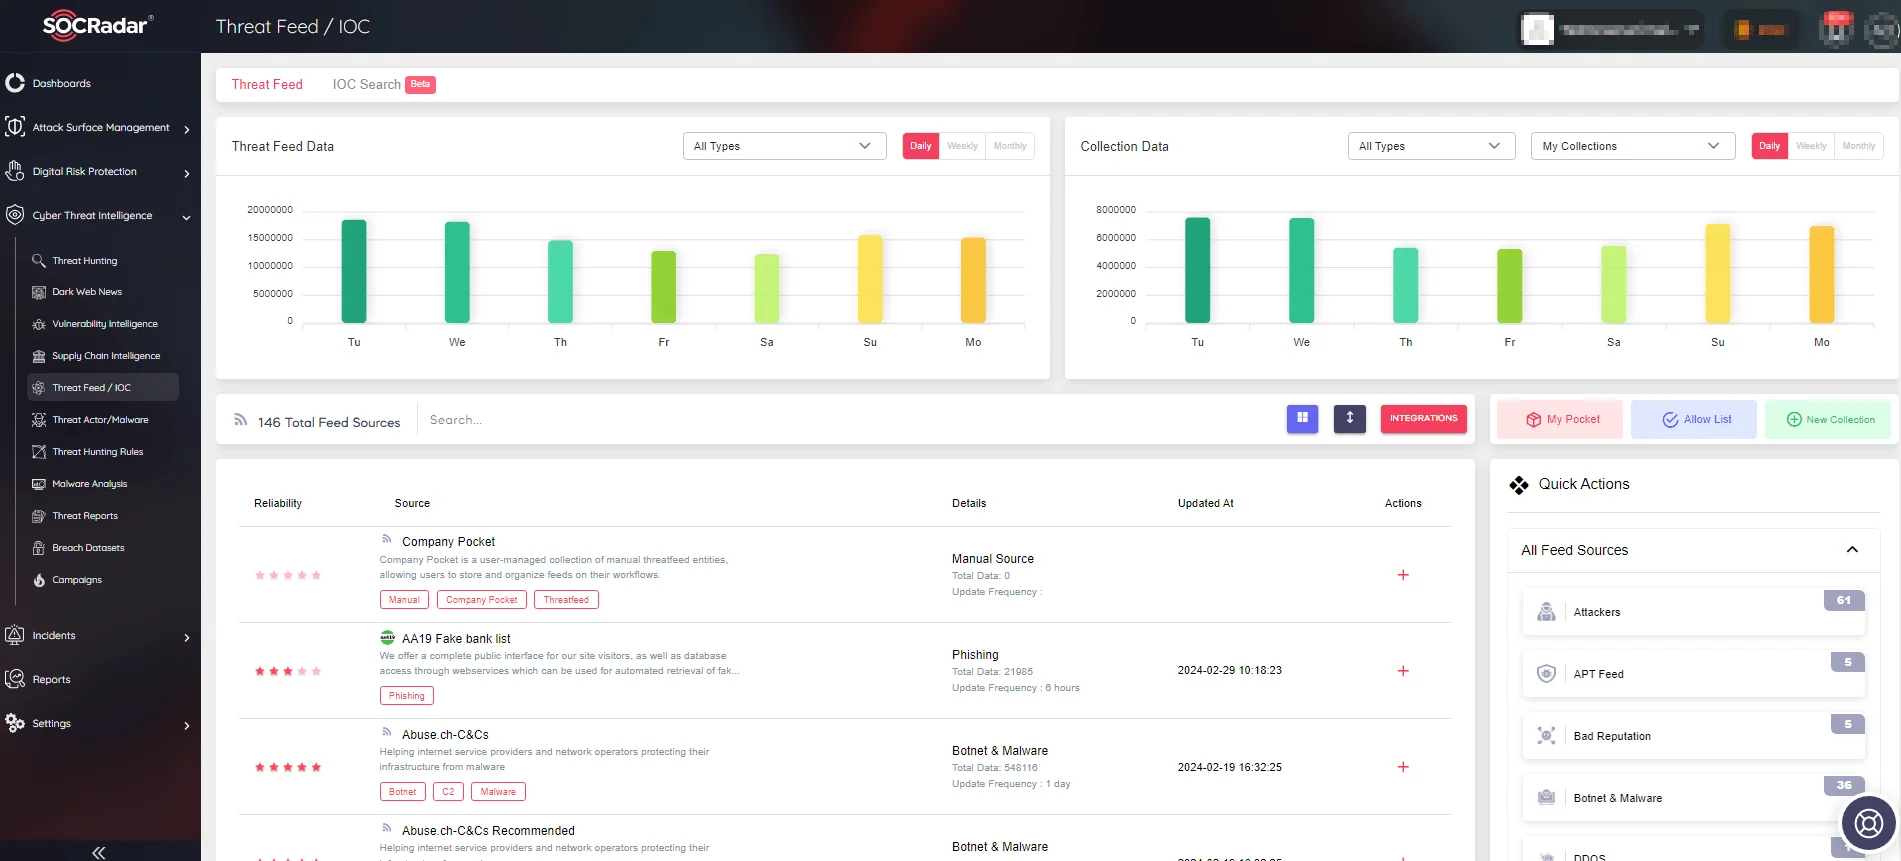
Task: Add Company Pocket using the plus icon
Action: click(x=1403, y=575)
